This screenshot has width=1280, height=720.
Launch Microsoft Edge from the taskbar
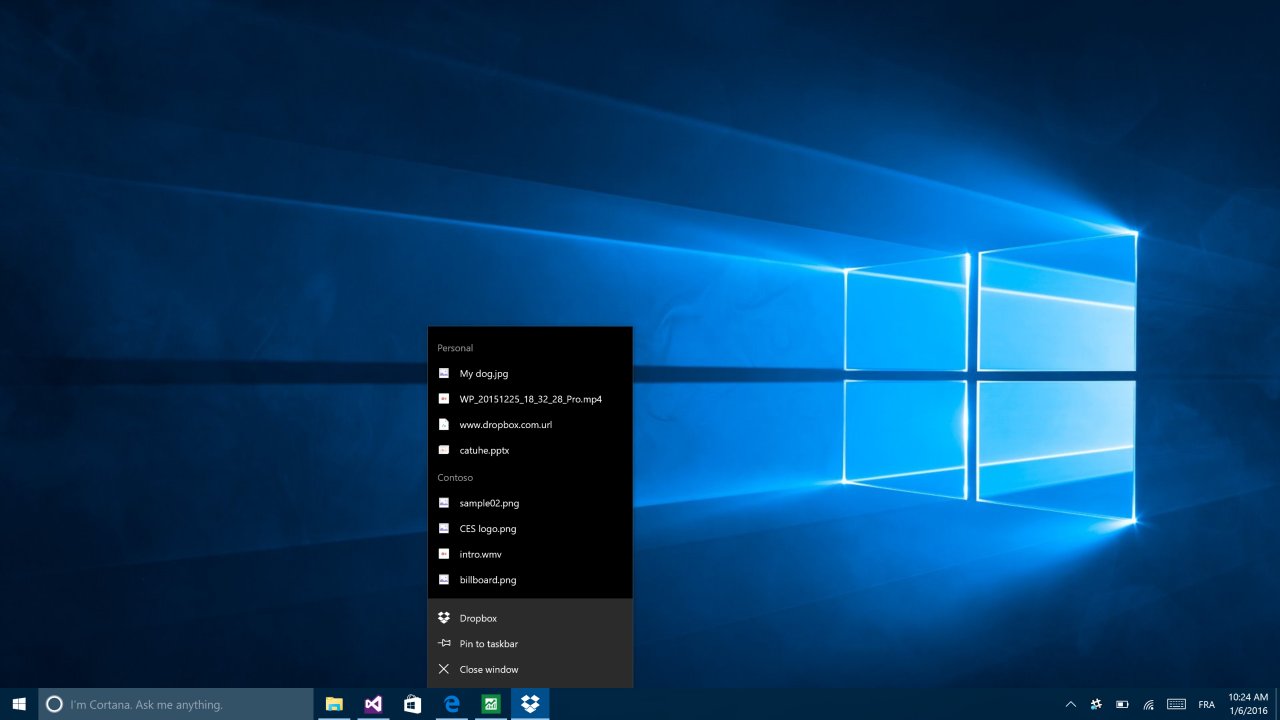coord(451,704)
